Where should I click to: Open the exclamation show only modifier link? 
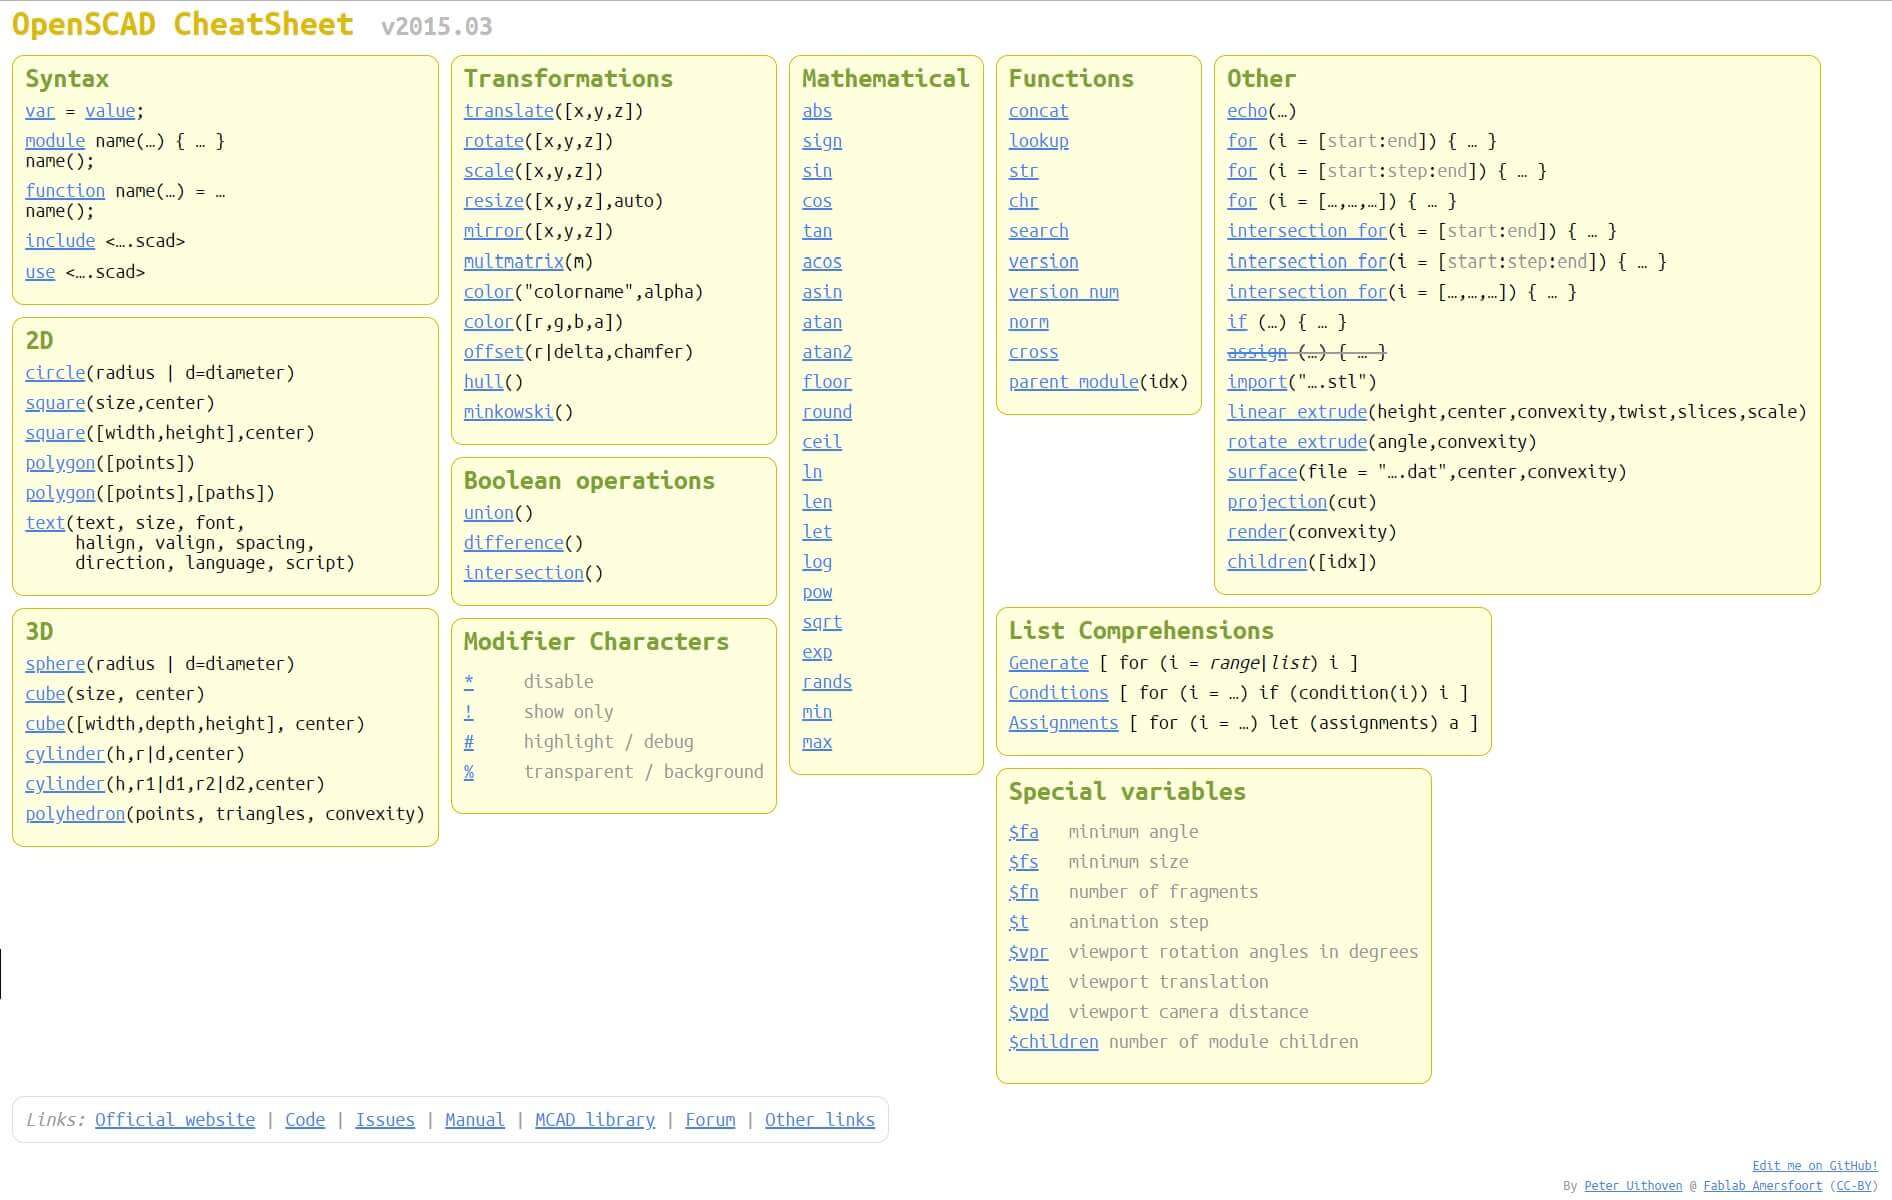click(469, 712)
